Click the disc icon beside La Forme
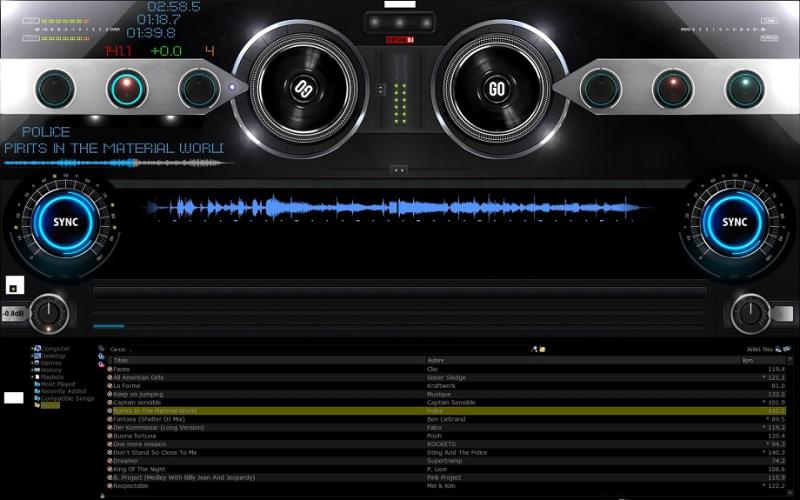The image size is (800, 500). click(110, 386)
